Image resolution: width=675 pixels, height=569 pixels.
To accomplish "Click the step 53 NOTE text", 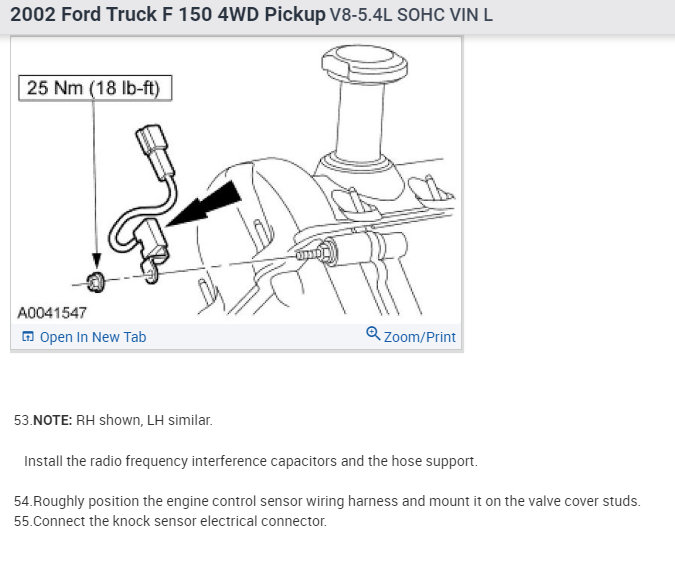I will coord(113,420).
